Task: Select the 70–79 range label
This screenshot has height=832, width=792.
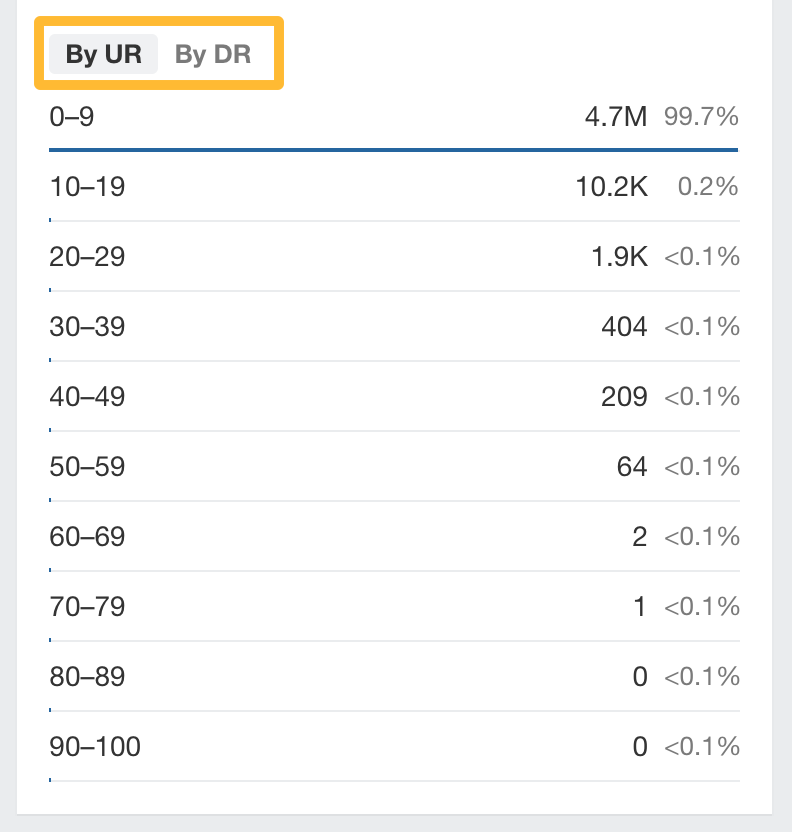Action: [87, 607]
